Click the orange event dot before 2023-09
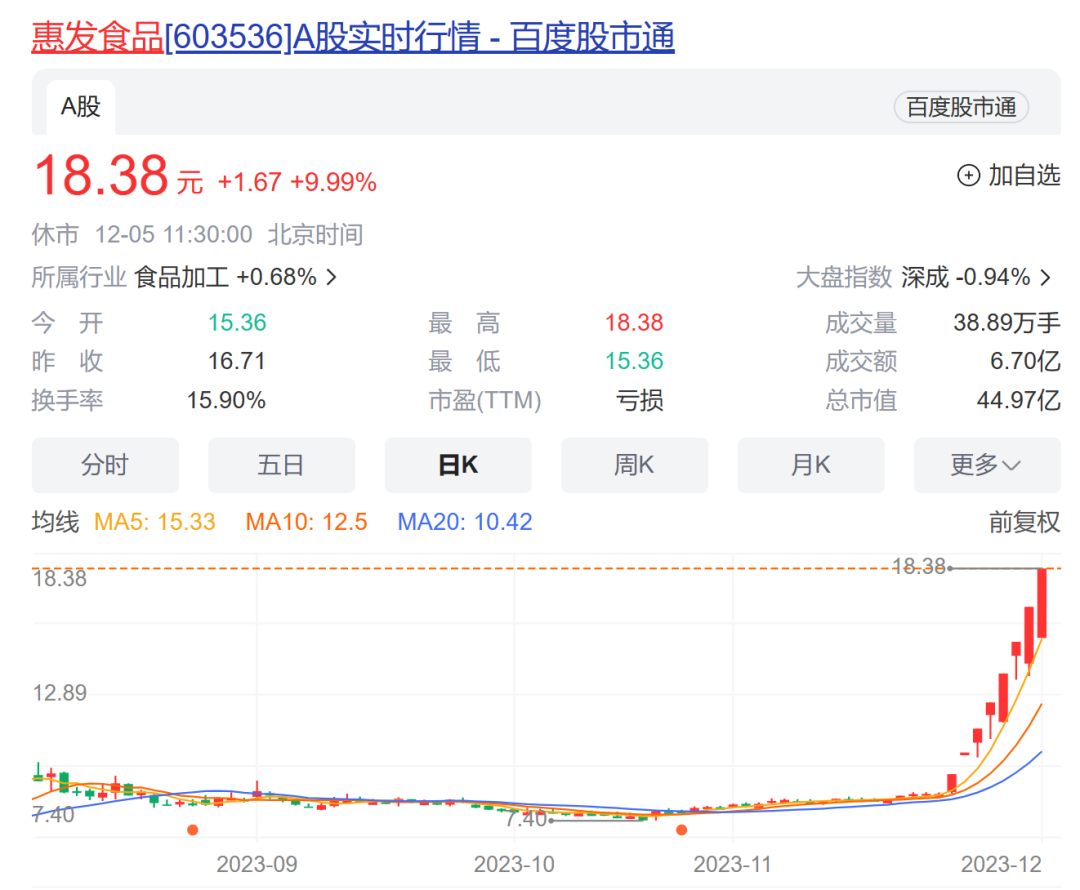1080x890 pixels. click(x=193, y=830)
